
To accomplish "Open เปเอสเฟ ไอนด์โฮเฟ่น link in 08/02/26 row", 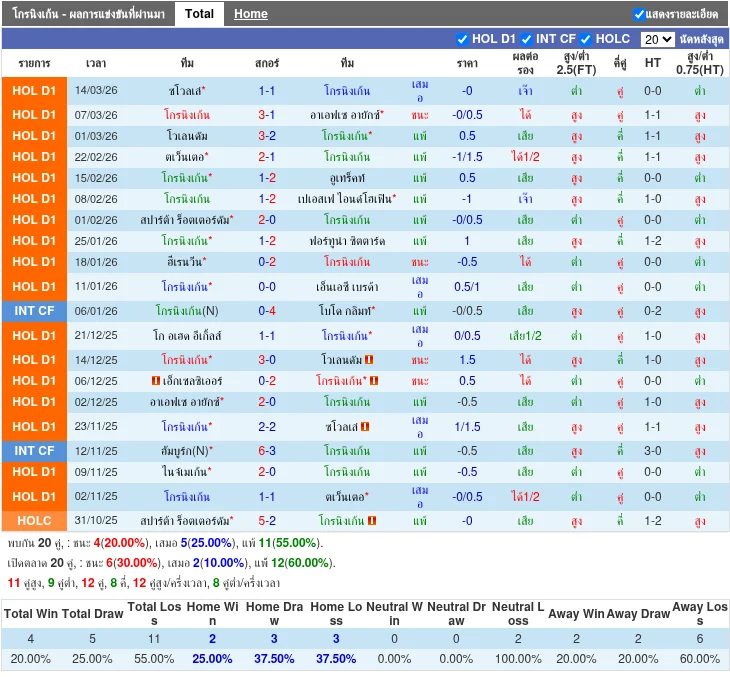I will coord(347,199).
